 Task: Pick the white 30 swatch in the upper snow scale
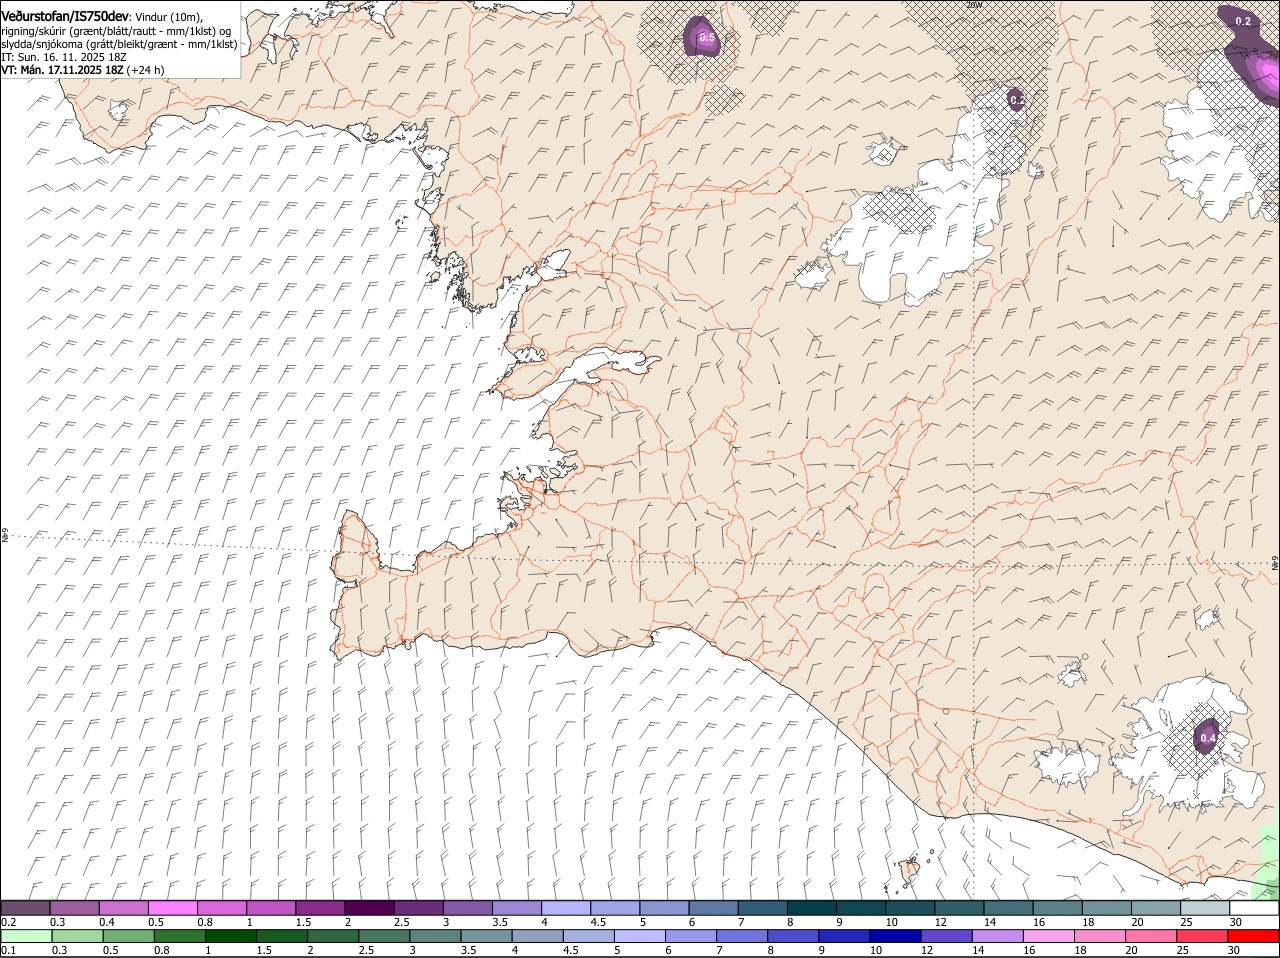(x=1254, y=908)
